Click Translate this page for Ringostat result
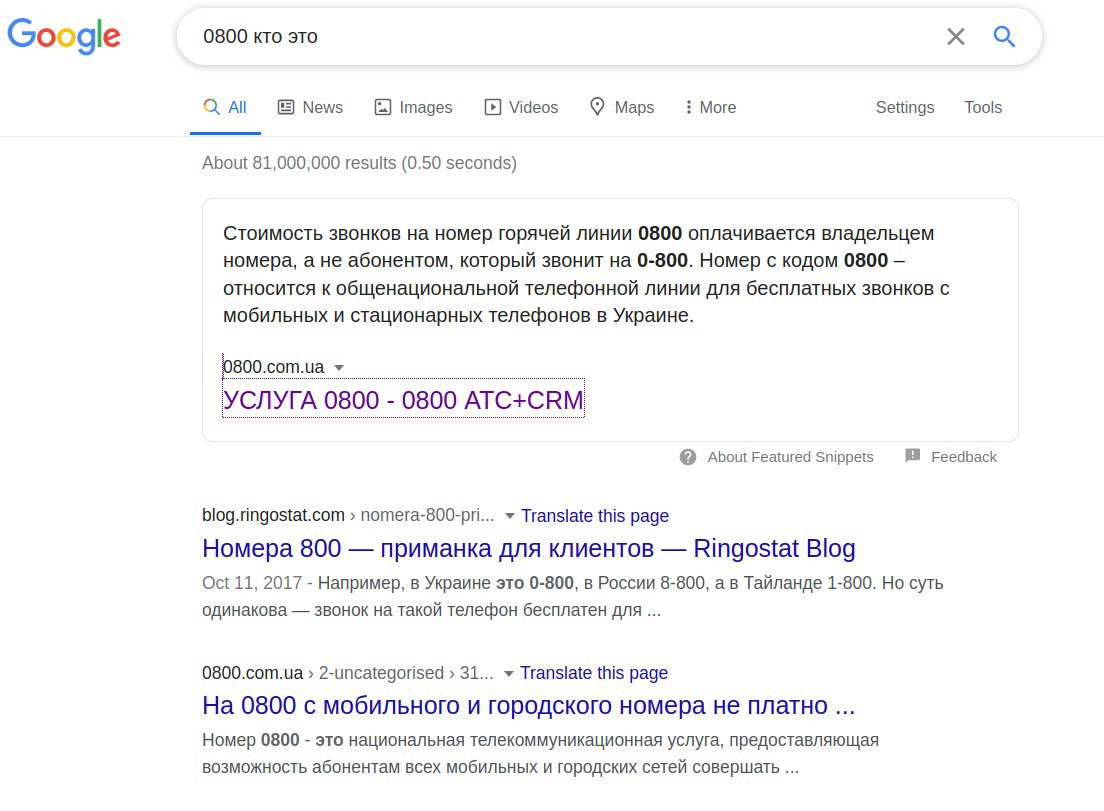1104x811 pixels. click(x=595, y=516)
